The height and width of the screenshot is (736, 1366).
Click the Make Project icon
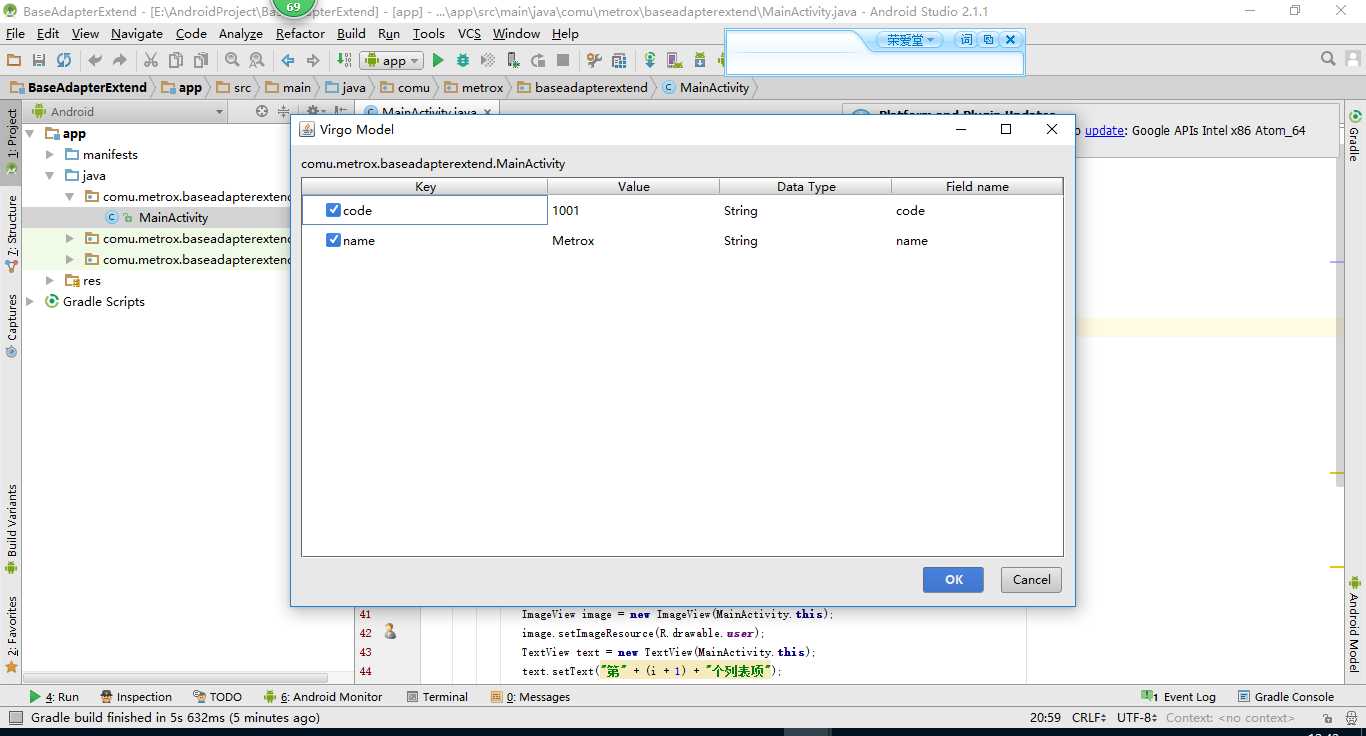[x=344, y=60]
